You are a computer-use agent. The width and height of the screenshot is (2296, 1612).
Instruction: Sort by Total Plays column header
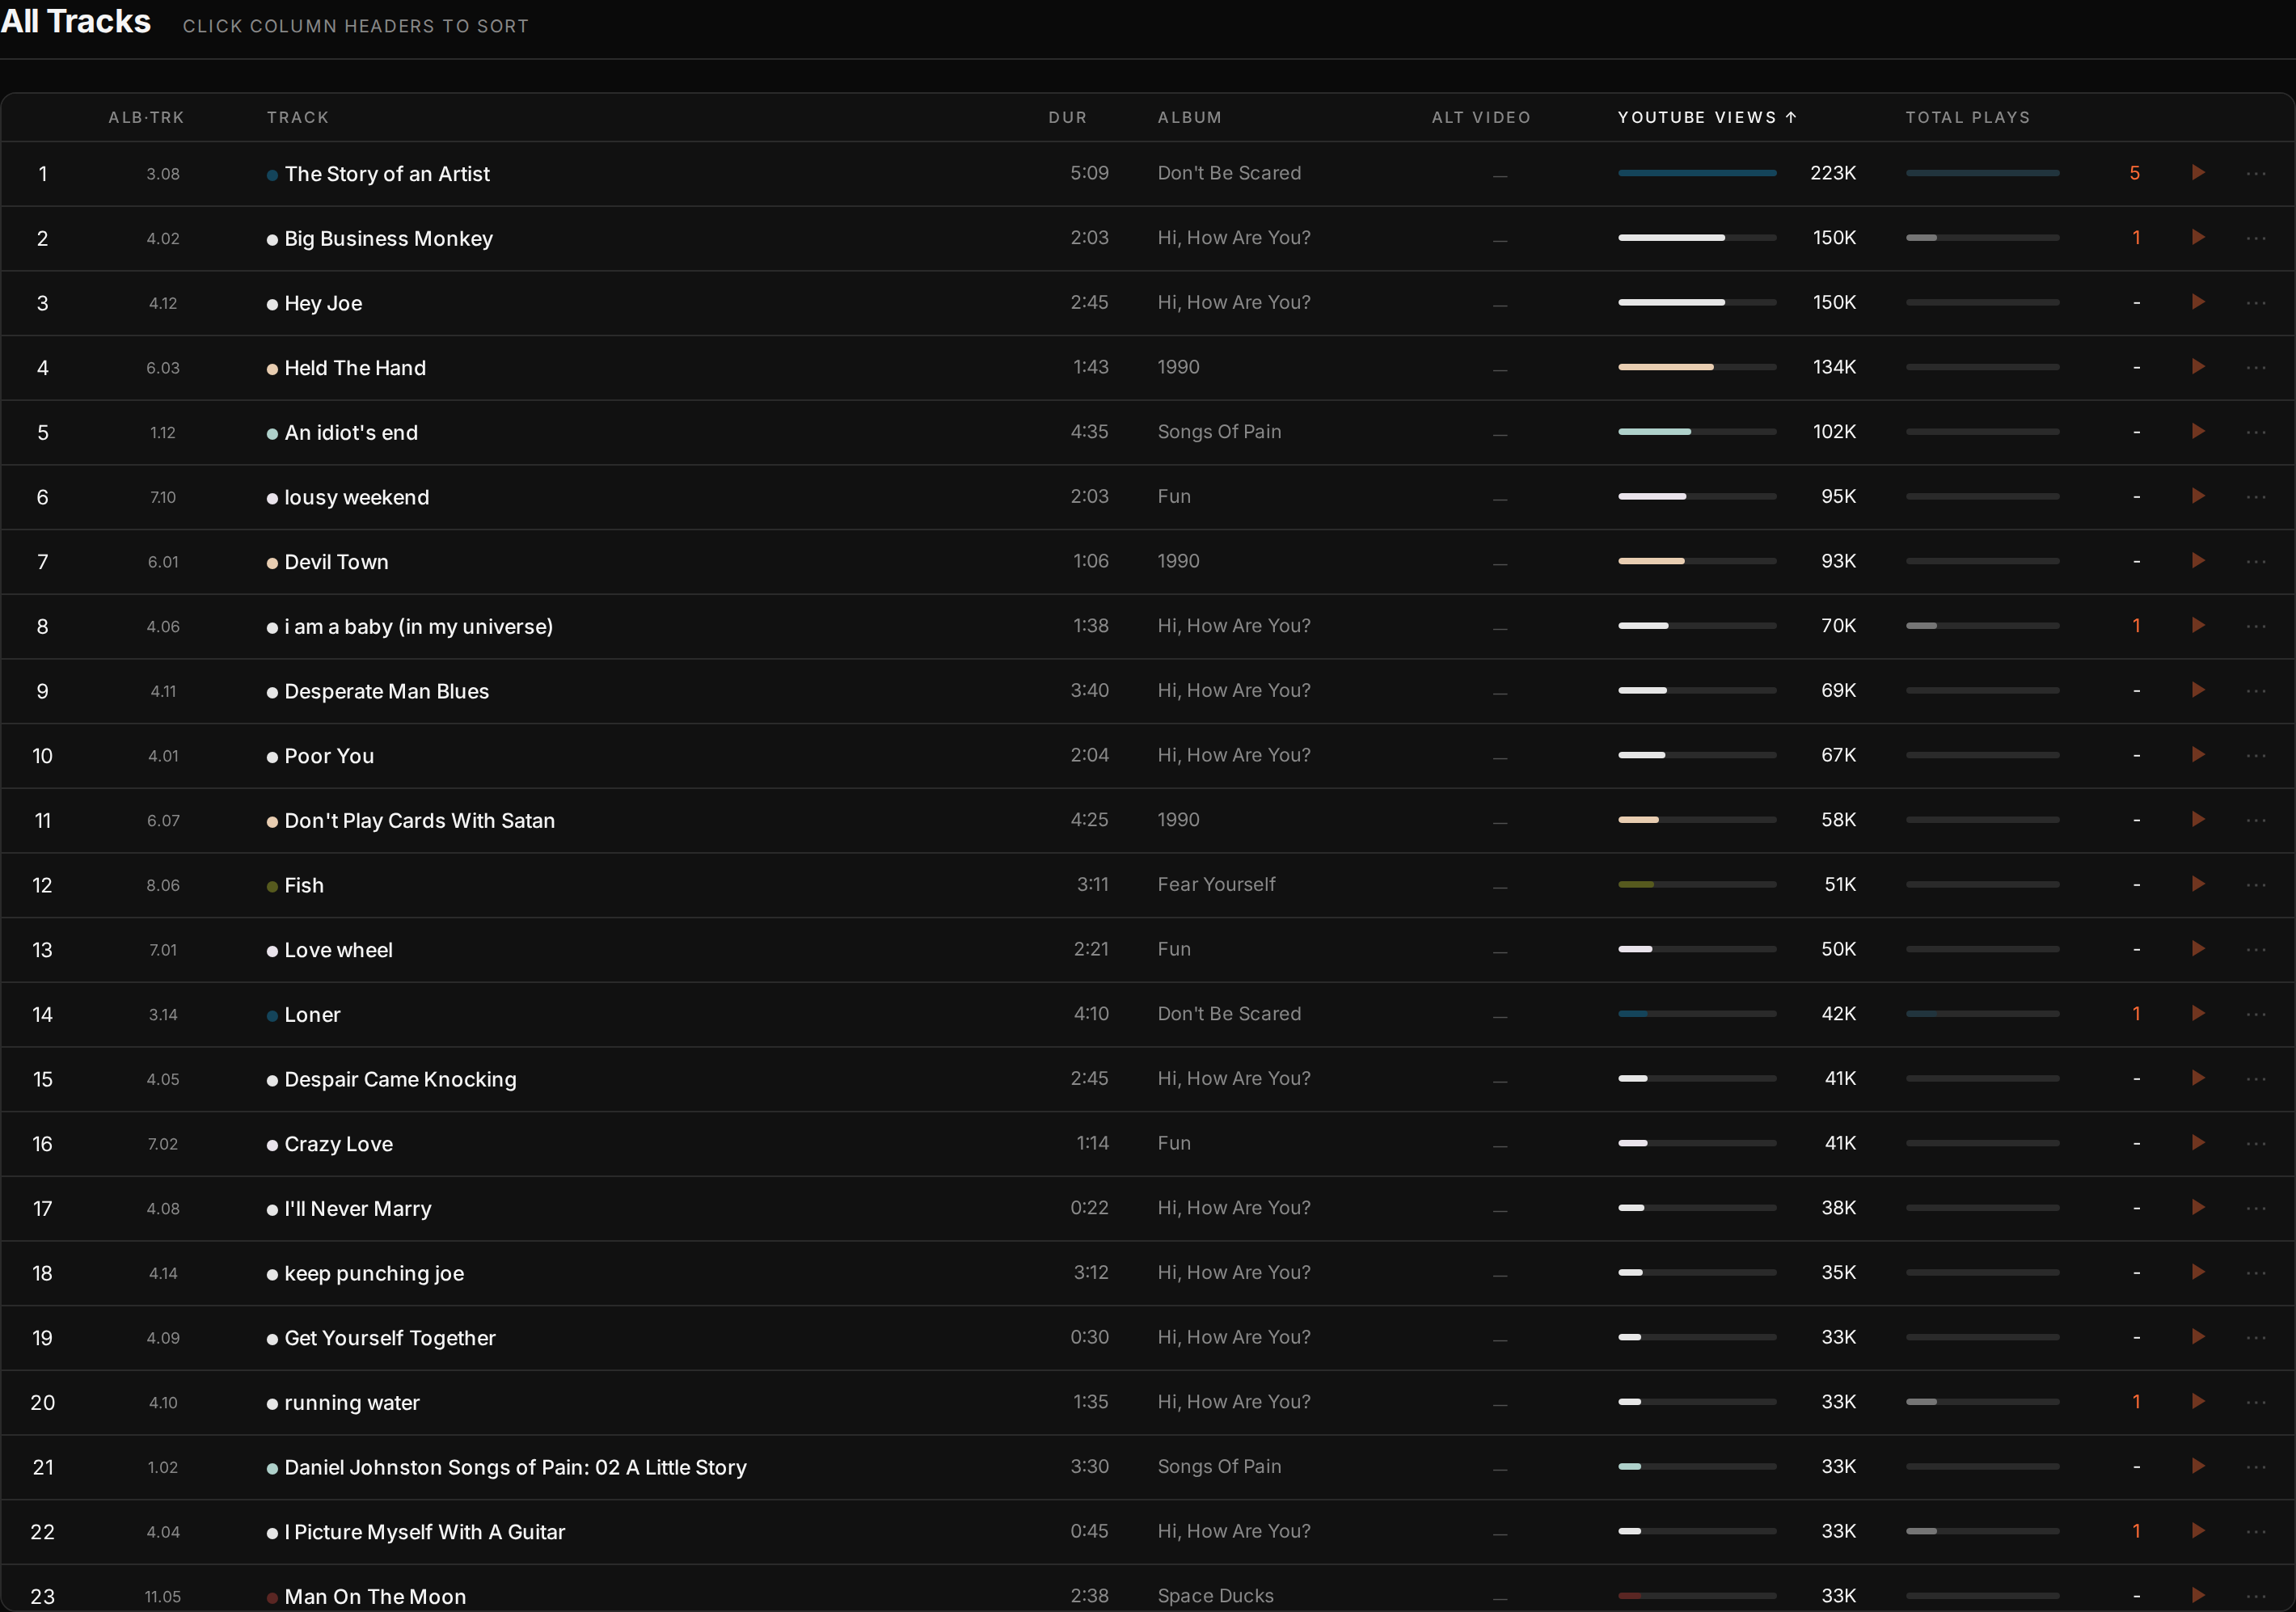(x=1967, y=117)
